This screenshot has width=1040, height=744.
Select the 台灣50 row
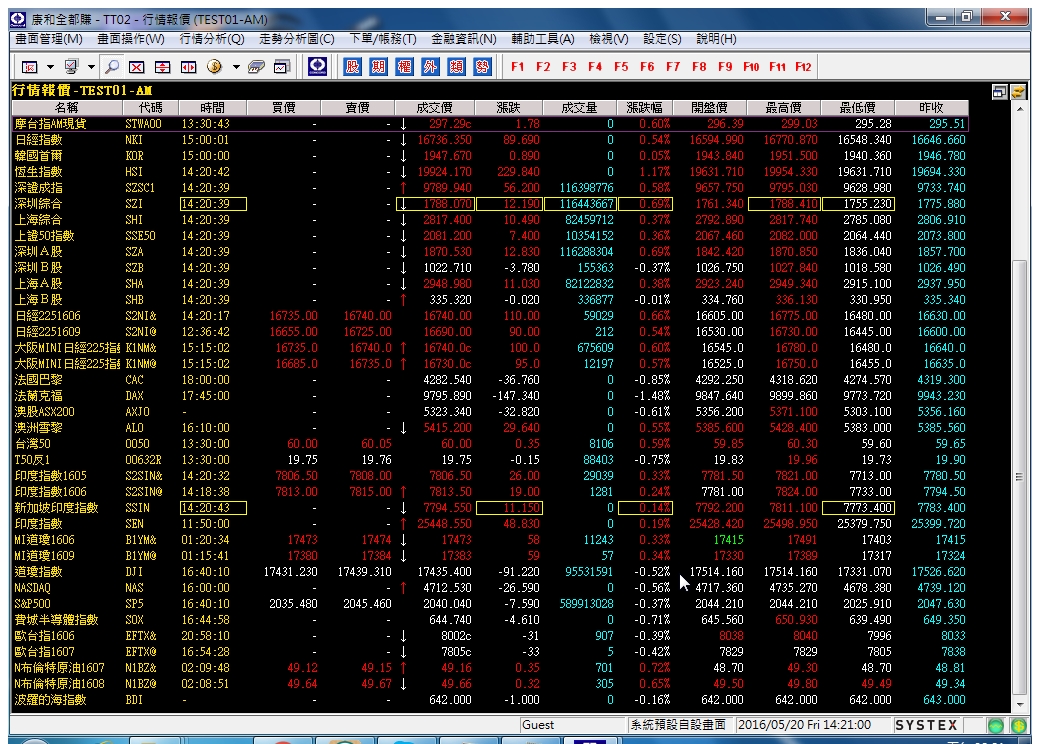point(490,444)
